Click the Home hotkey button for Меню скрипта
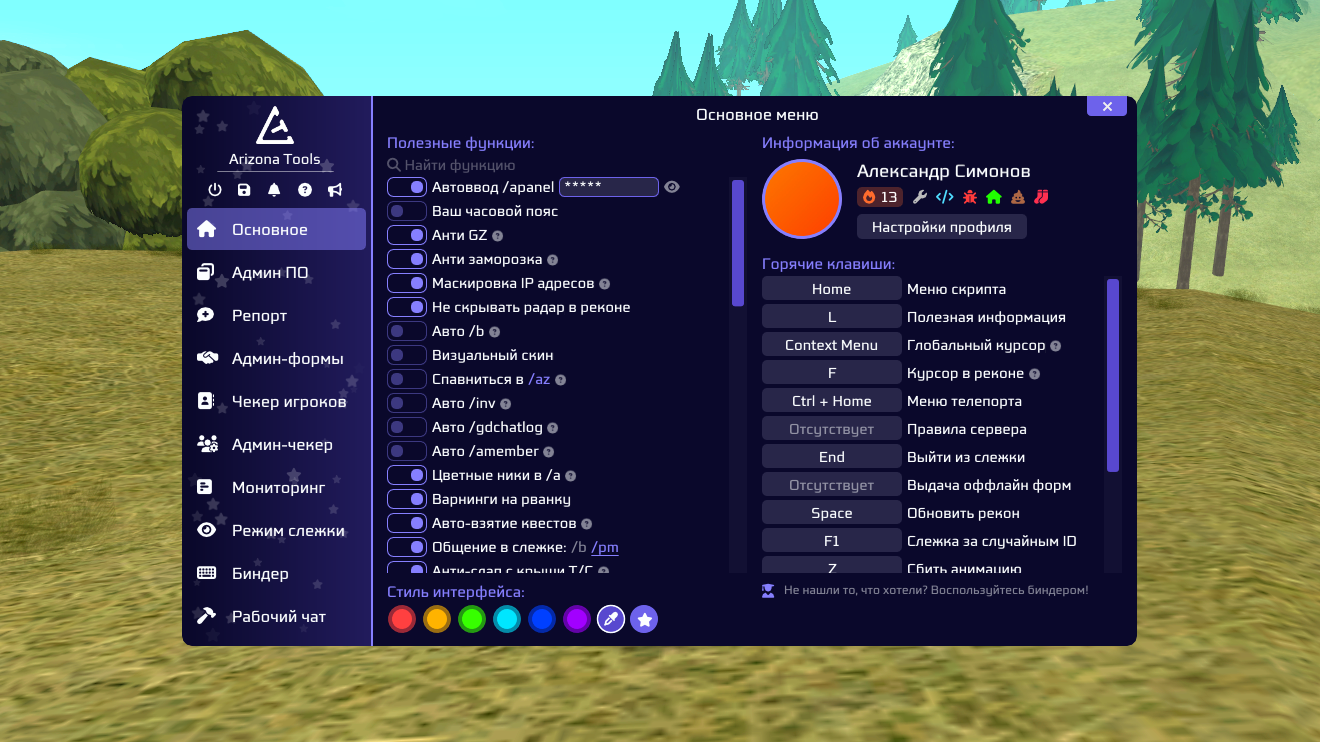 832,289
